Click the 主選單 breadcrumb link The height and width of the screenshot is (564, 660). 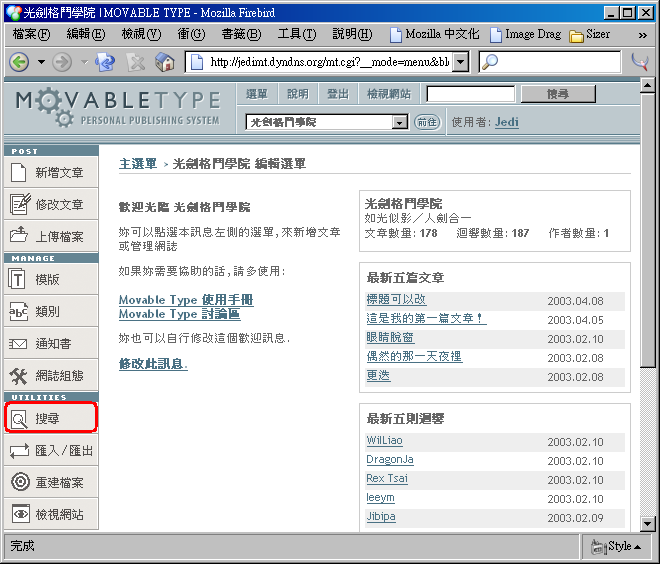(138, 164)
